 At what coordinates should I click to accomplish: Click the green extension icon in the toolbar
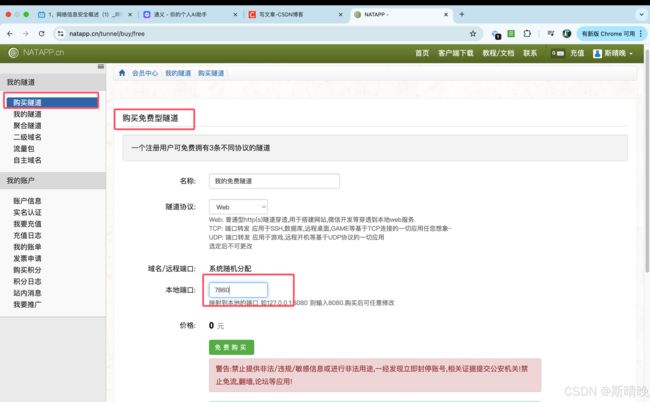coord(511,34)
